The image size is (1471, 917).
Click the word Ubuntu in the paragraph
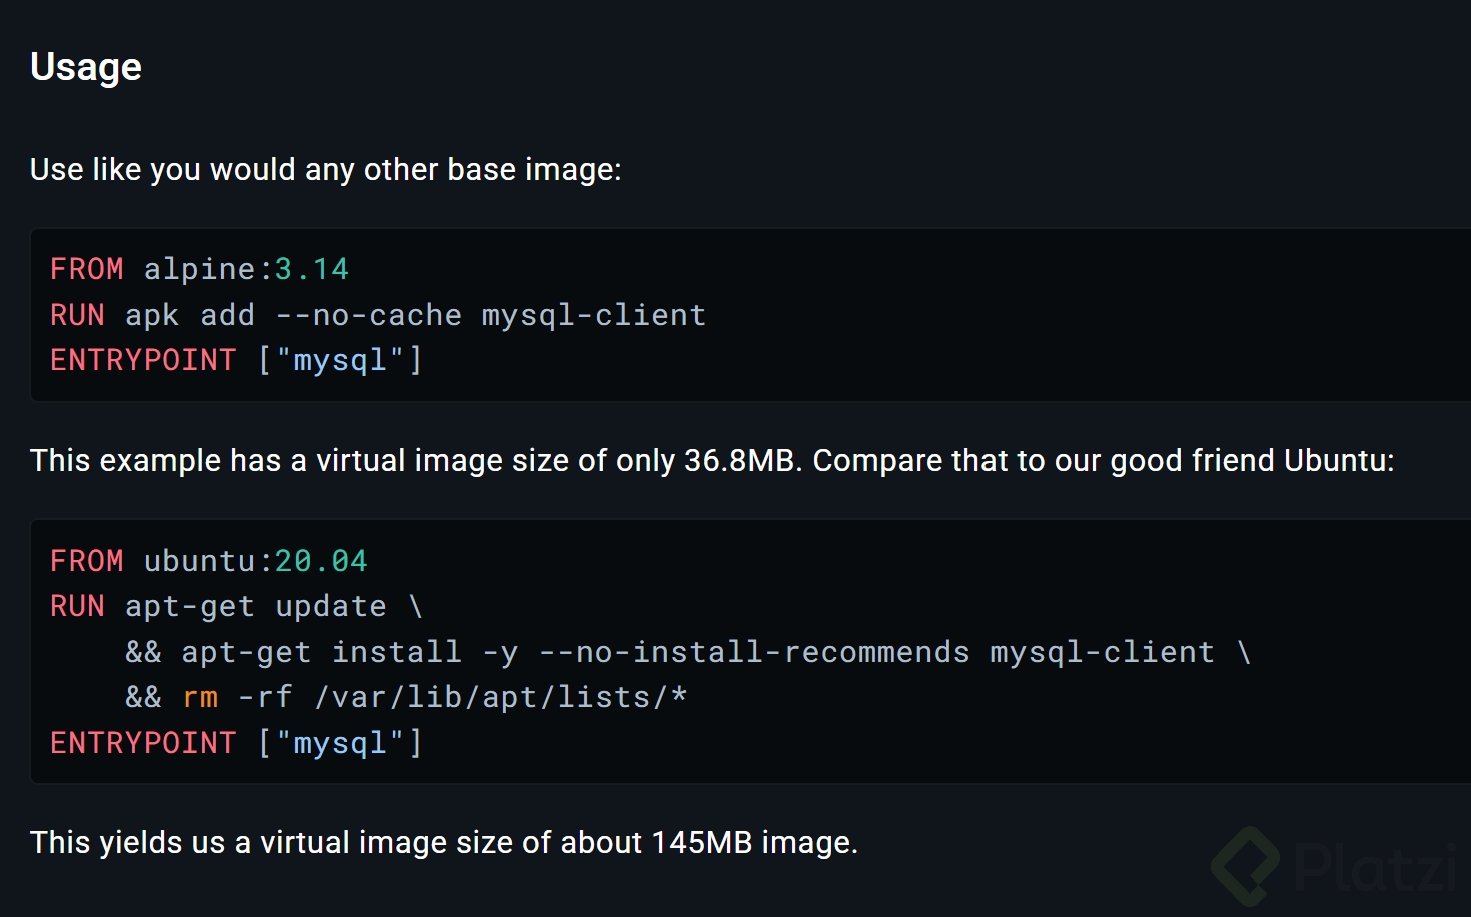tap(1338, 460)
